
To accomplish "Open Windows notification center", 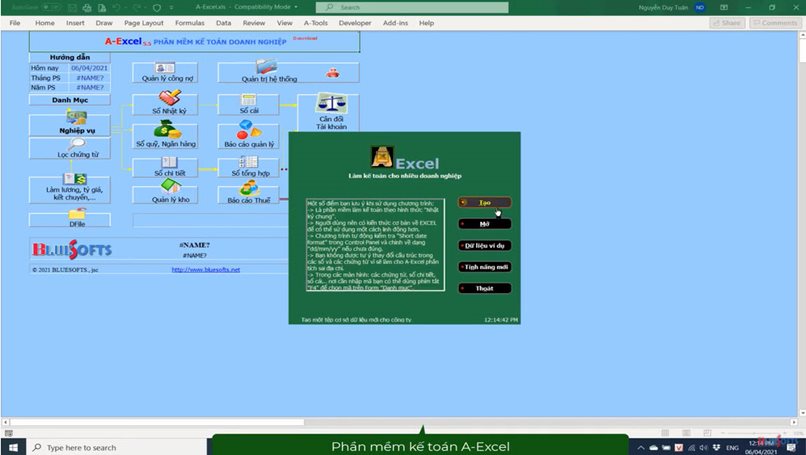I will pos(792,447).
